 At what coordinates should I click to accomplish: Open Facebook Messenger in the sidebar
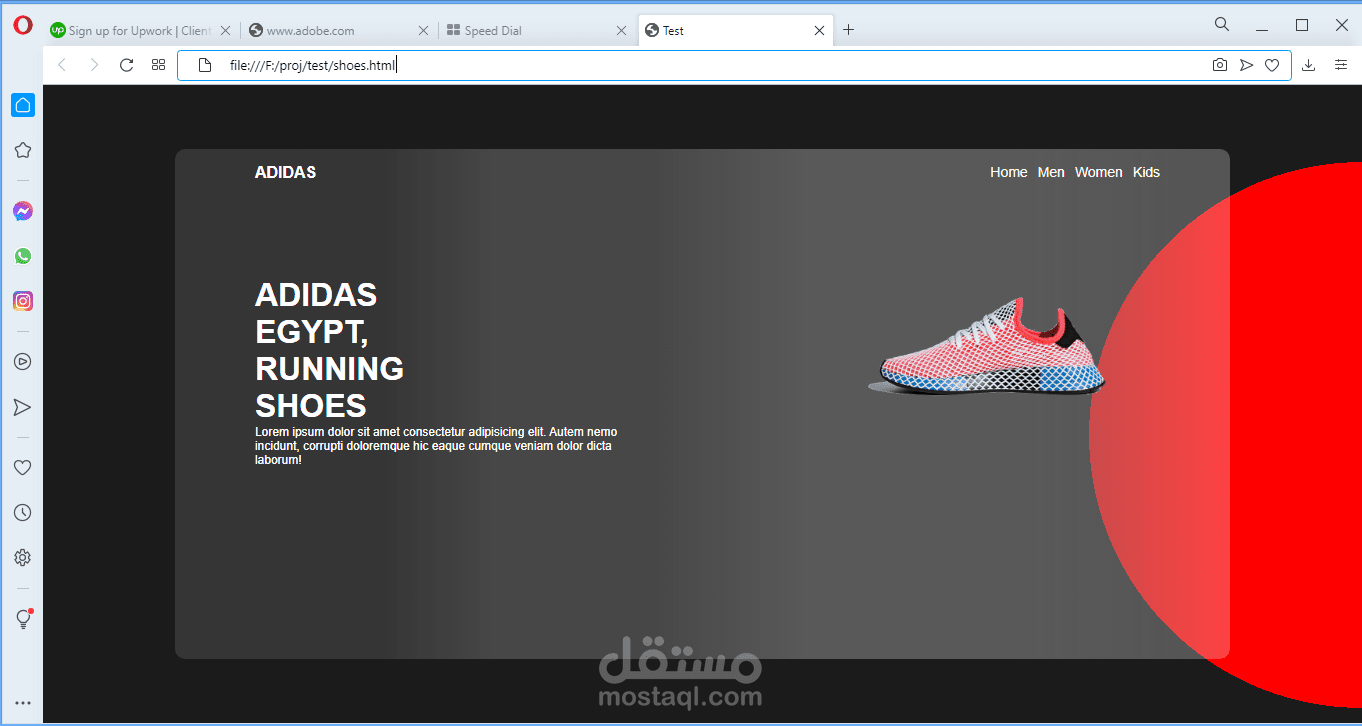point(22,210)
